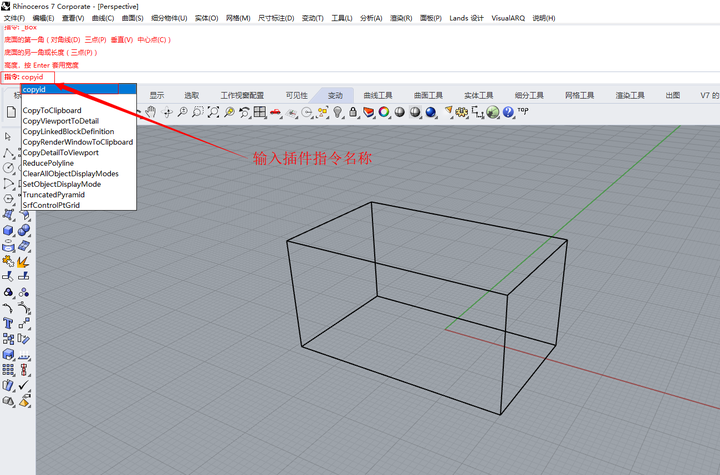This screenshot has width=720, height=475.
Task: Click the blue help question mark icon
Action: [508, 112]
